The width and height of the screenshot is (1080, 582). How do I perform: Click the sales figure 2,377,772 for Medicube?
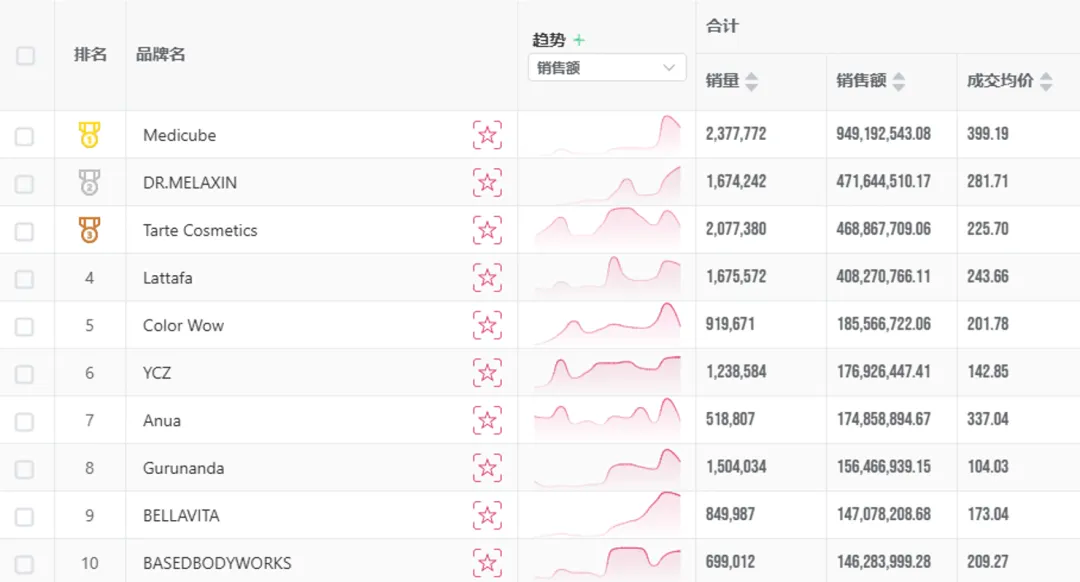pyautogui.click(x=736, y=135)
